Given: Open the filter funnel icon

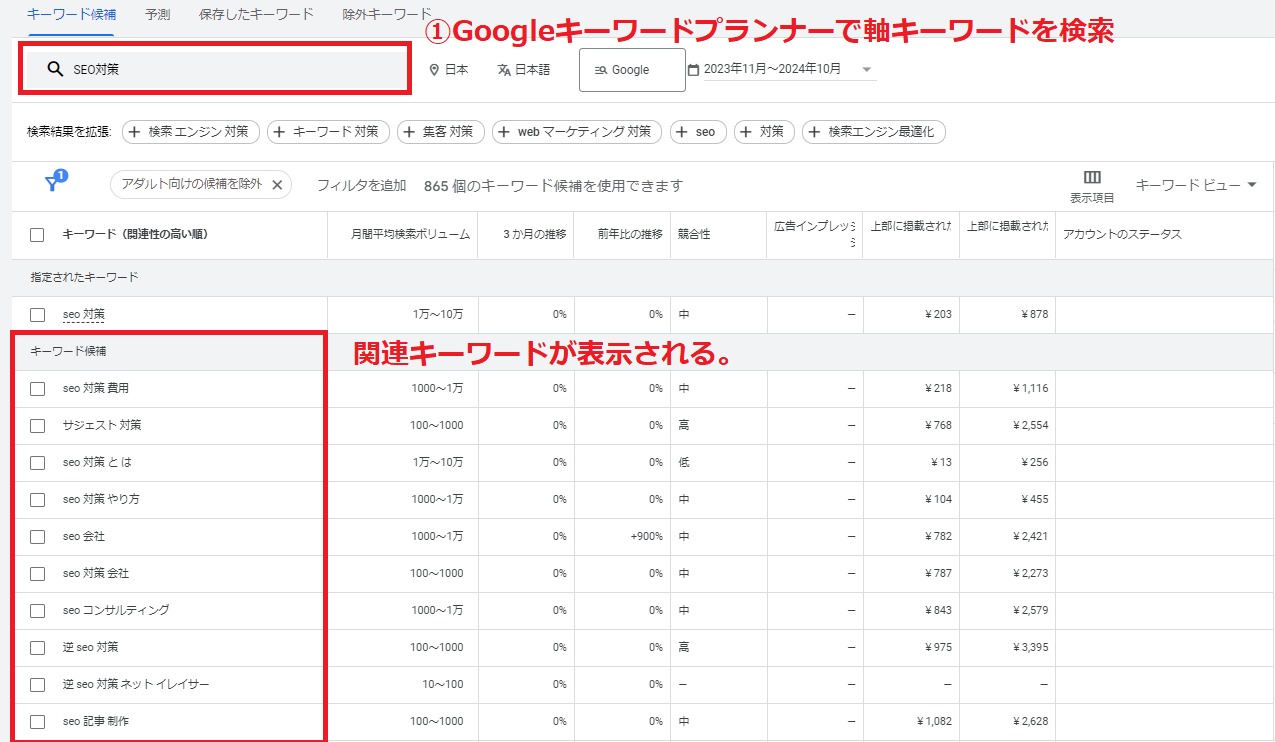Looking at the screenshot, I should 54,182.
